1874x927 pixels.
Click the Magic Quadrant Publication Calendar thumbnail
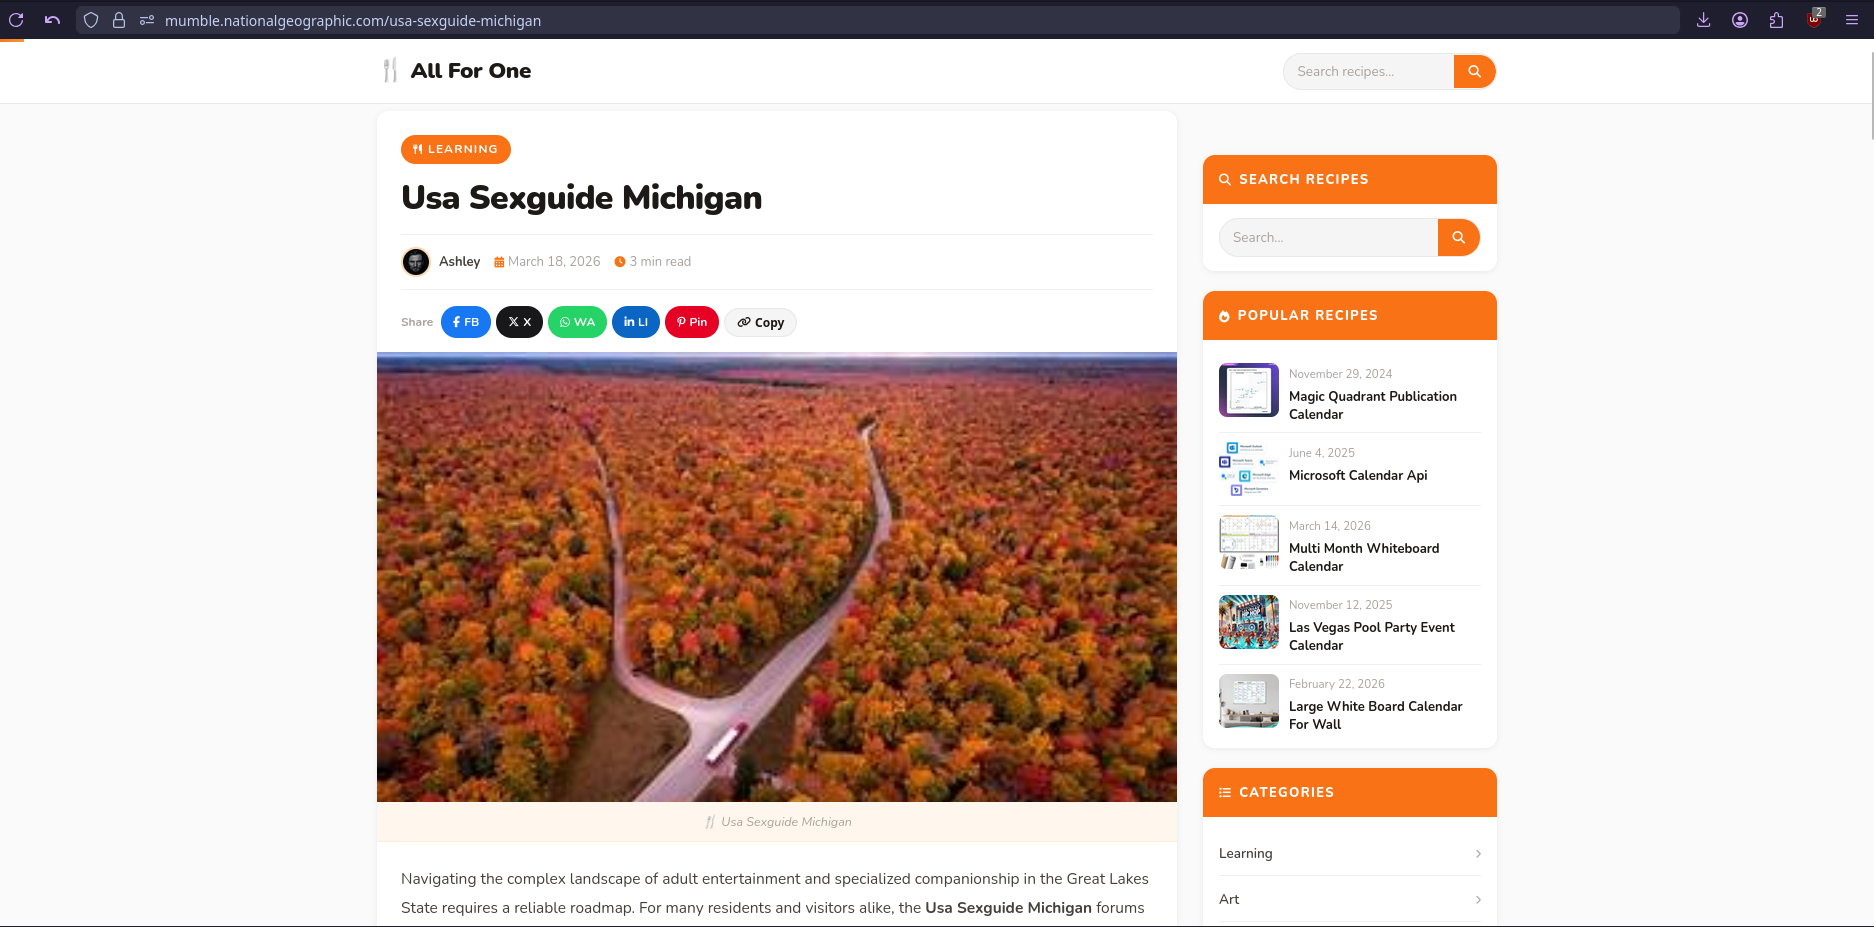[x=1249, y=390]
